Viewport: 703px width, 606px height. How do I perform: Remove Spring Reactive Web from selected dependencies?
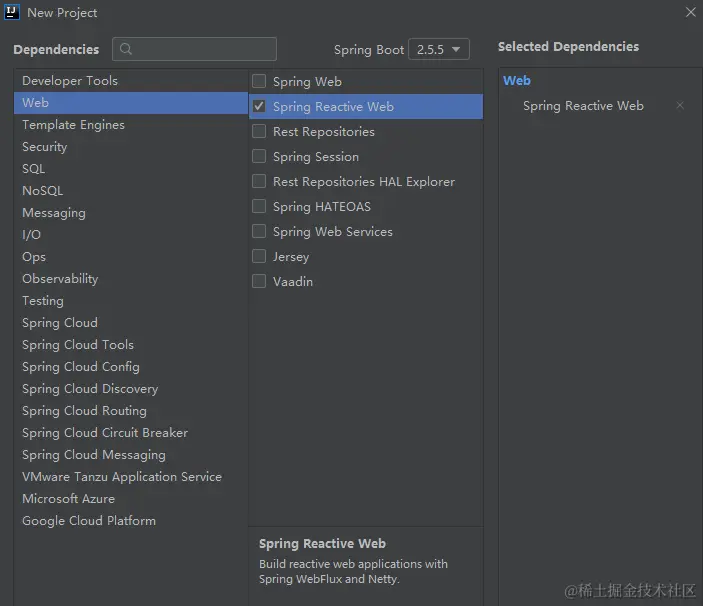[x=680, y=105]
